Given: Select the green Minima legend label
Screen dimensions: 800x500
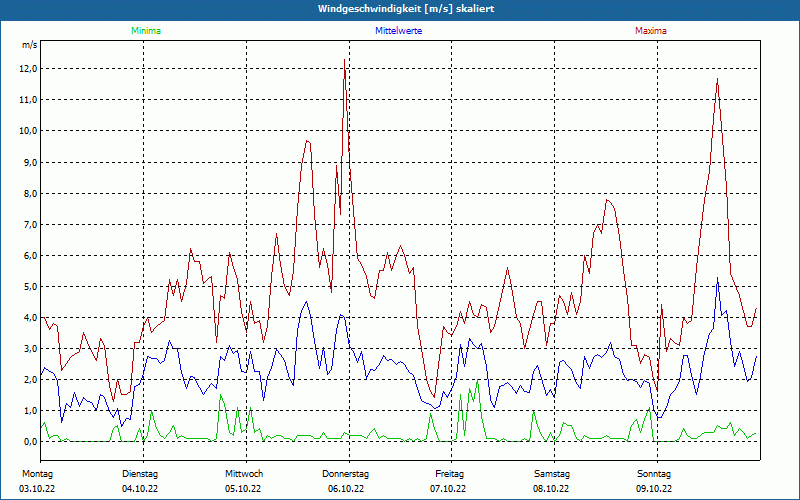Looking at the screenshot, I should pos(146,31).
